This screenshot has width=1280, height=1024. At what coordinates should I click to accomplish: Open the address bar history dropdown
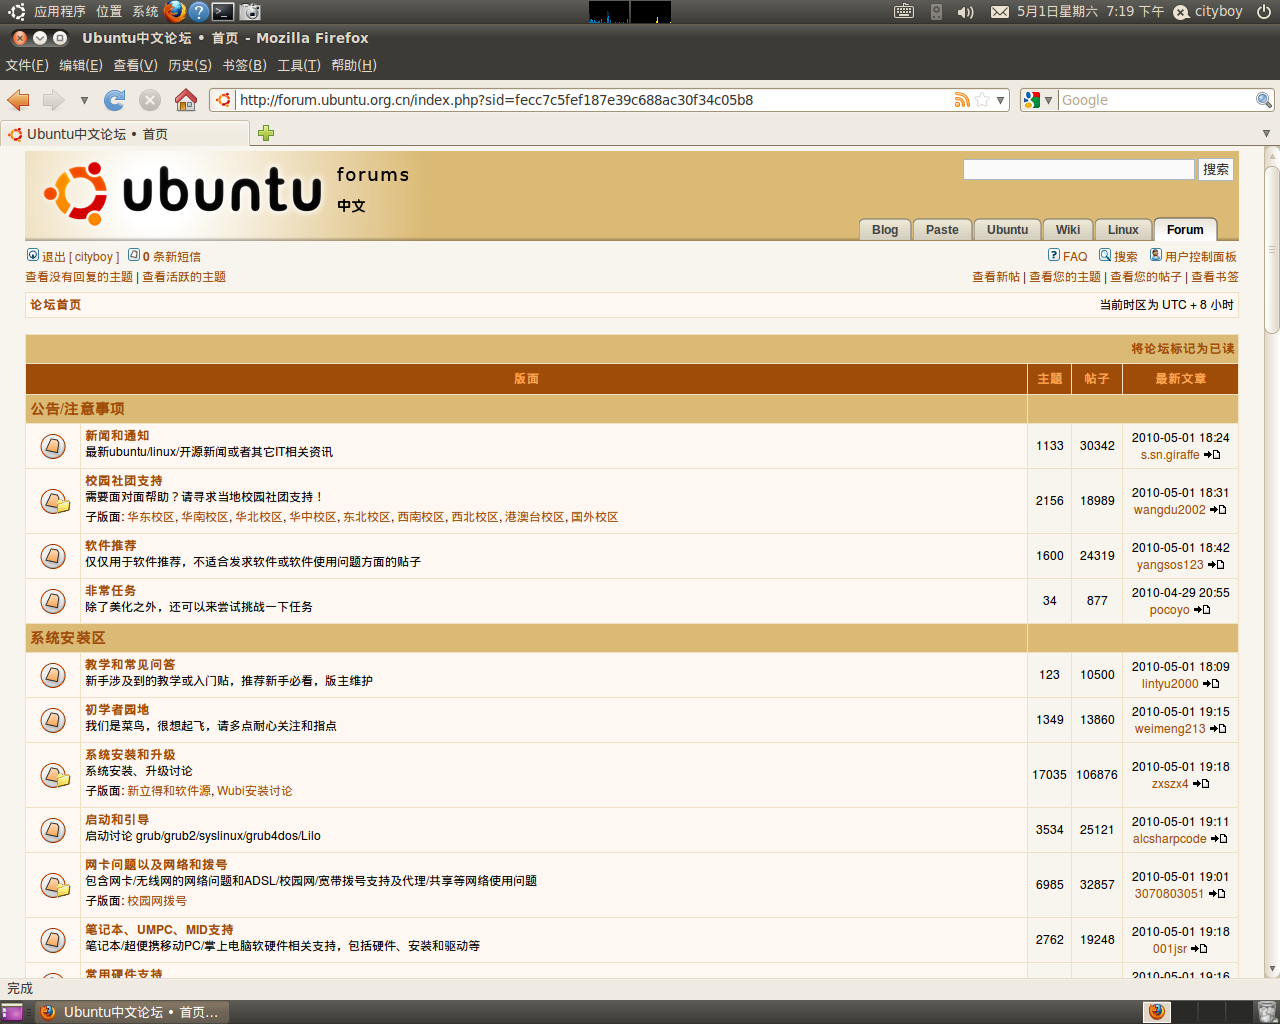[x=1000, y=100]
